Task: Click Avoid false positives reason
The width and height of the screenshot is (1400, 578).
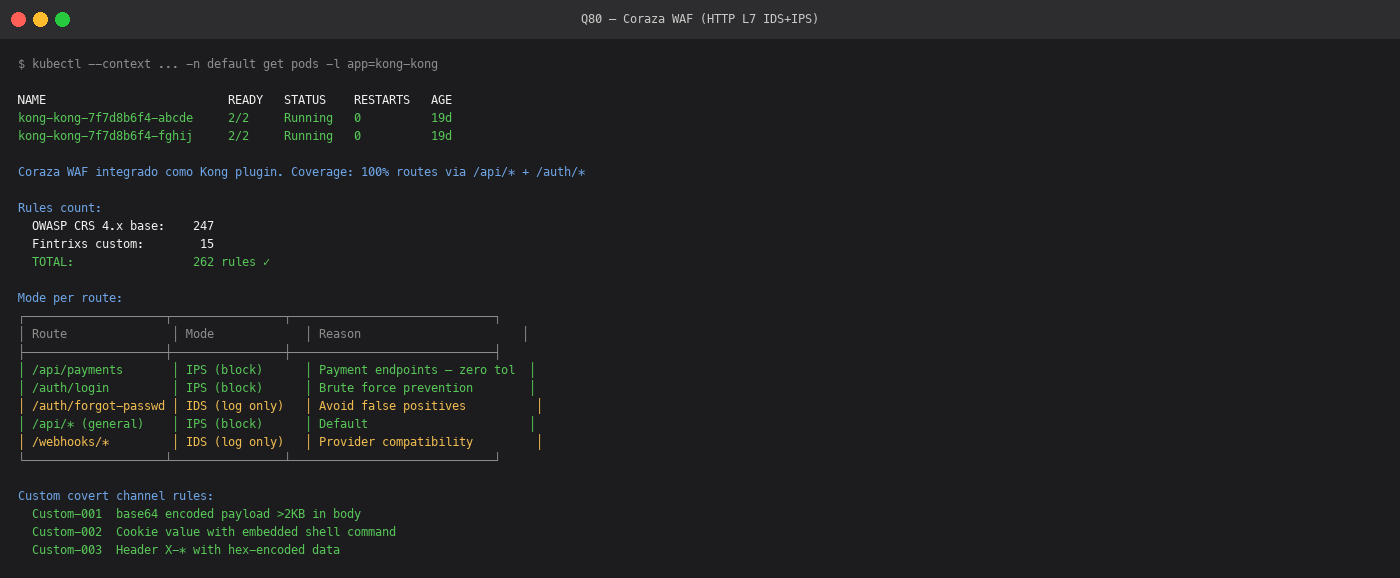Action: pyautogui.click(x=392, y=406)
